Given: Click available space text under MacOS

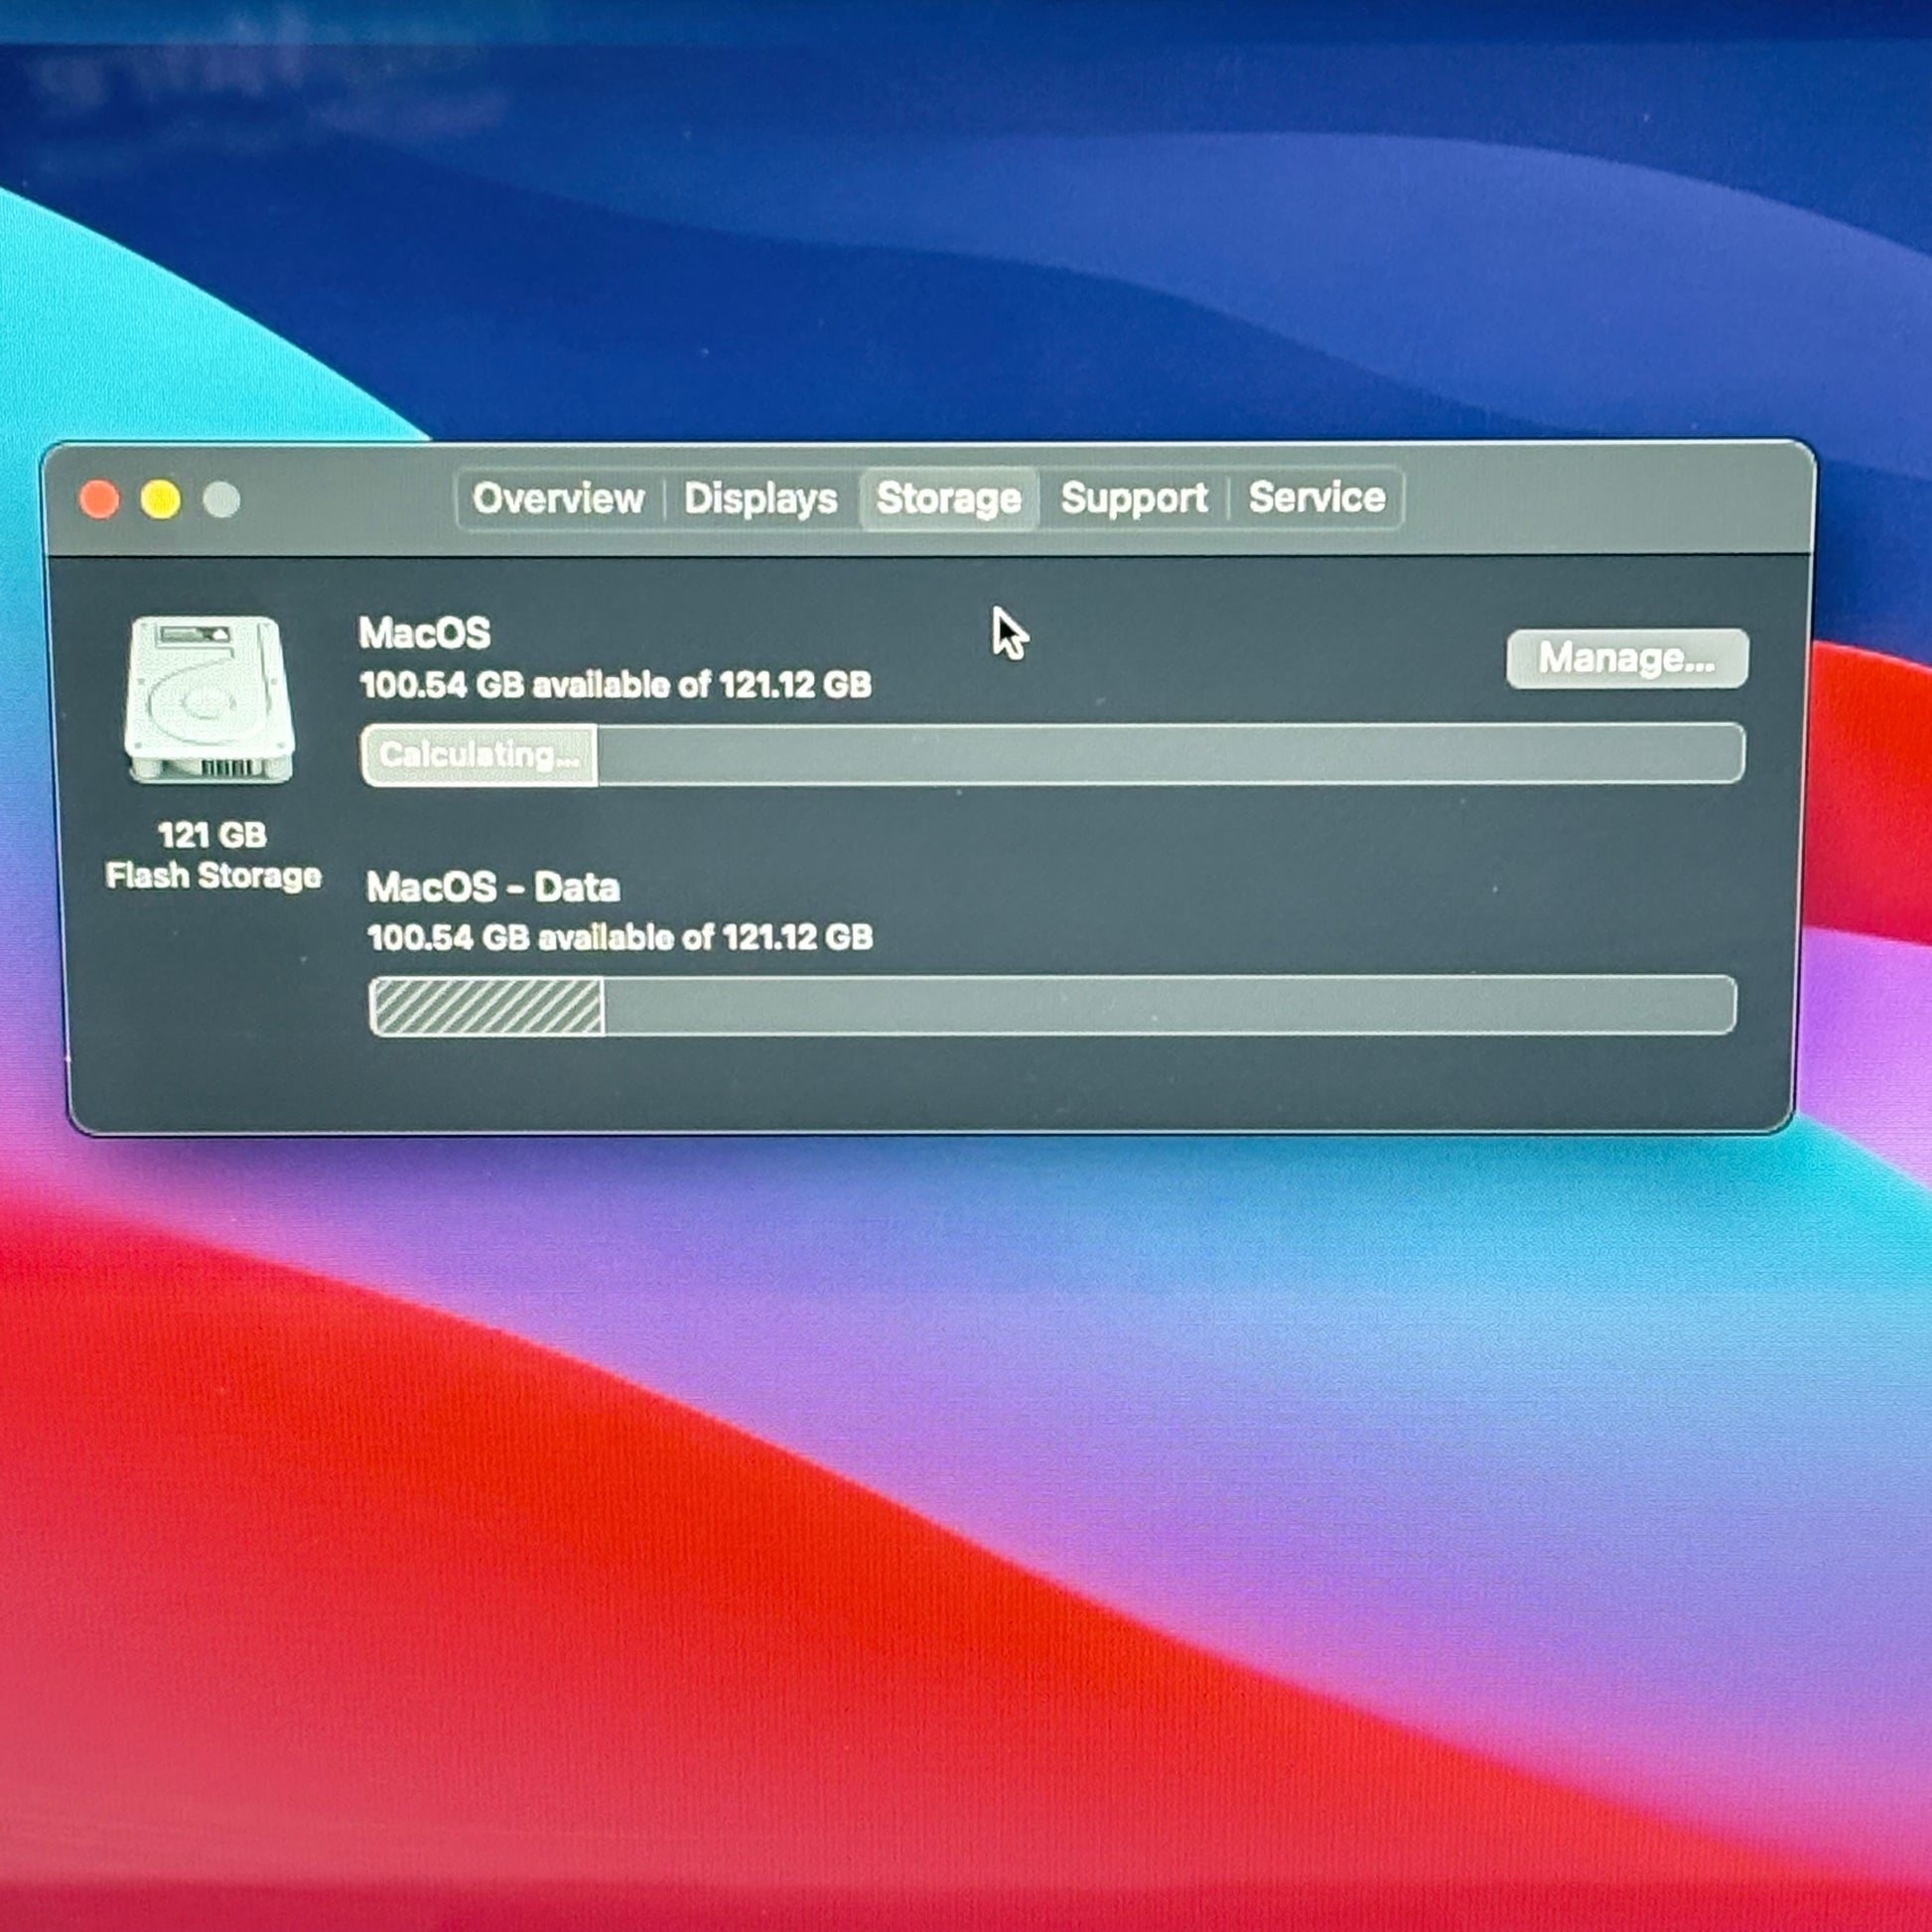Looking at the screenshot, I should [615, 685].
